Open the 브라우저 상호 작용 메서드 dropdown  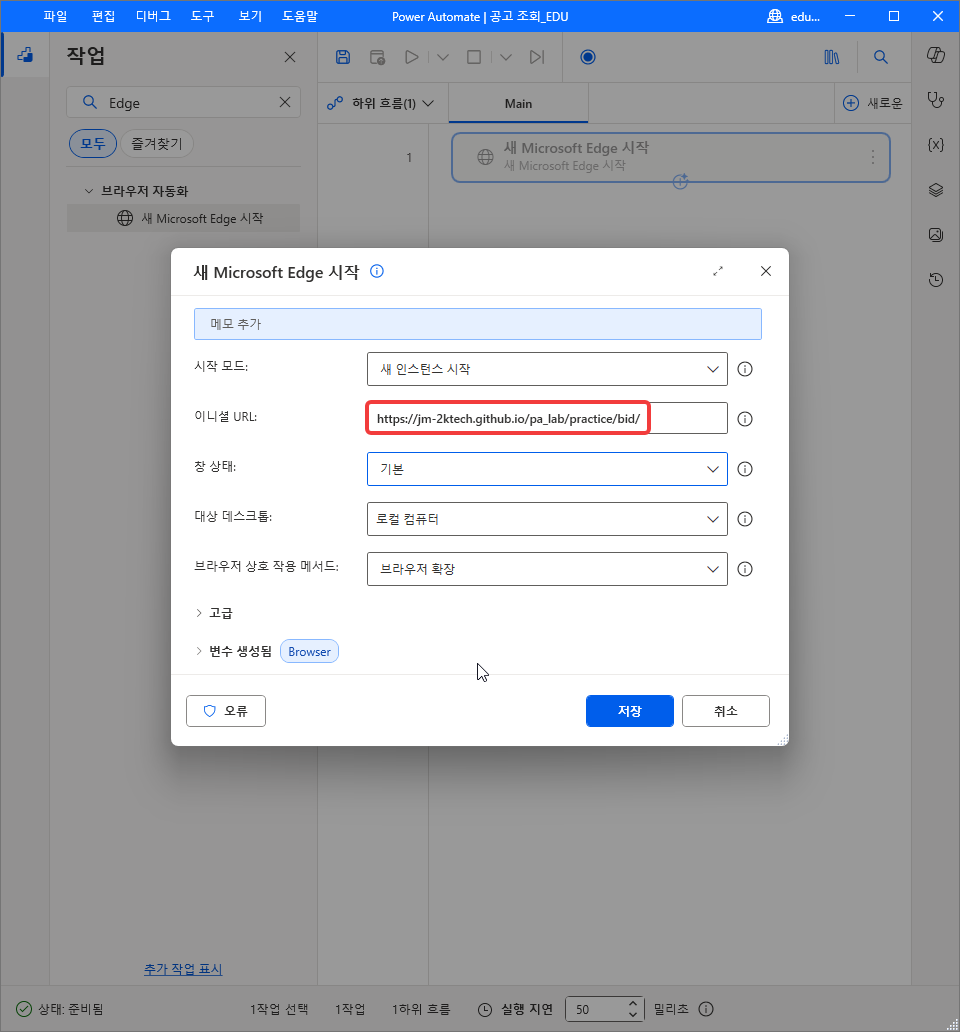[547, 569]
